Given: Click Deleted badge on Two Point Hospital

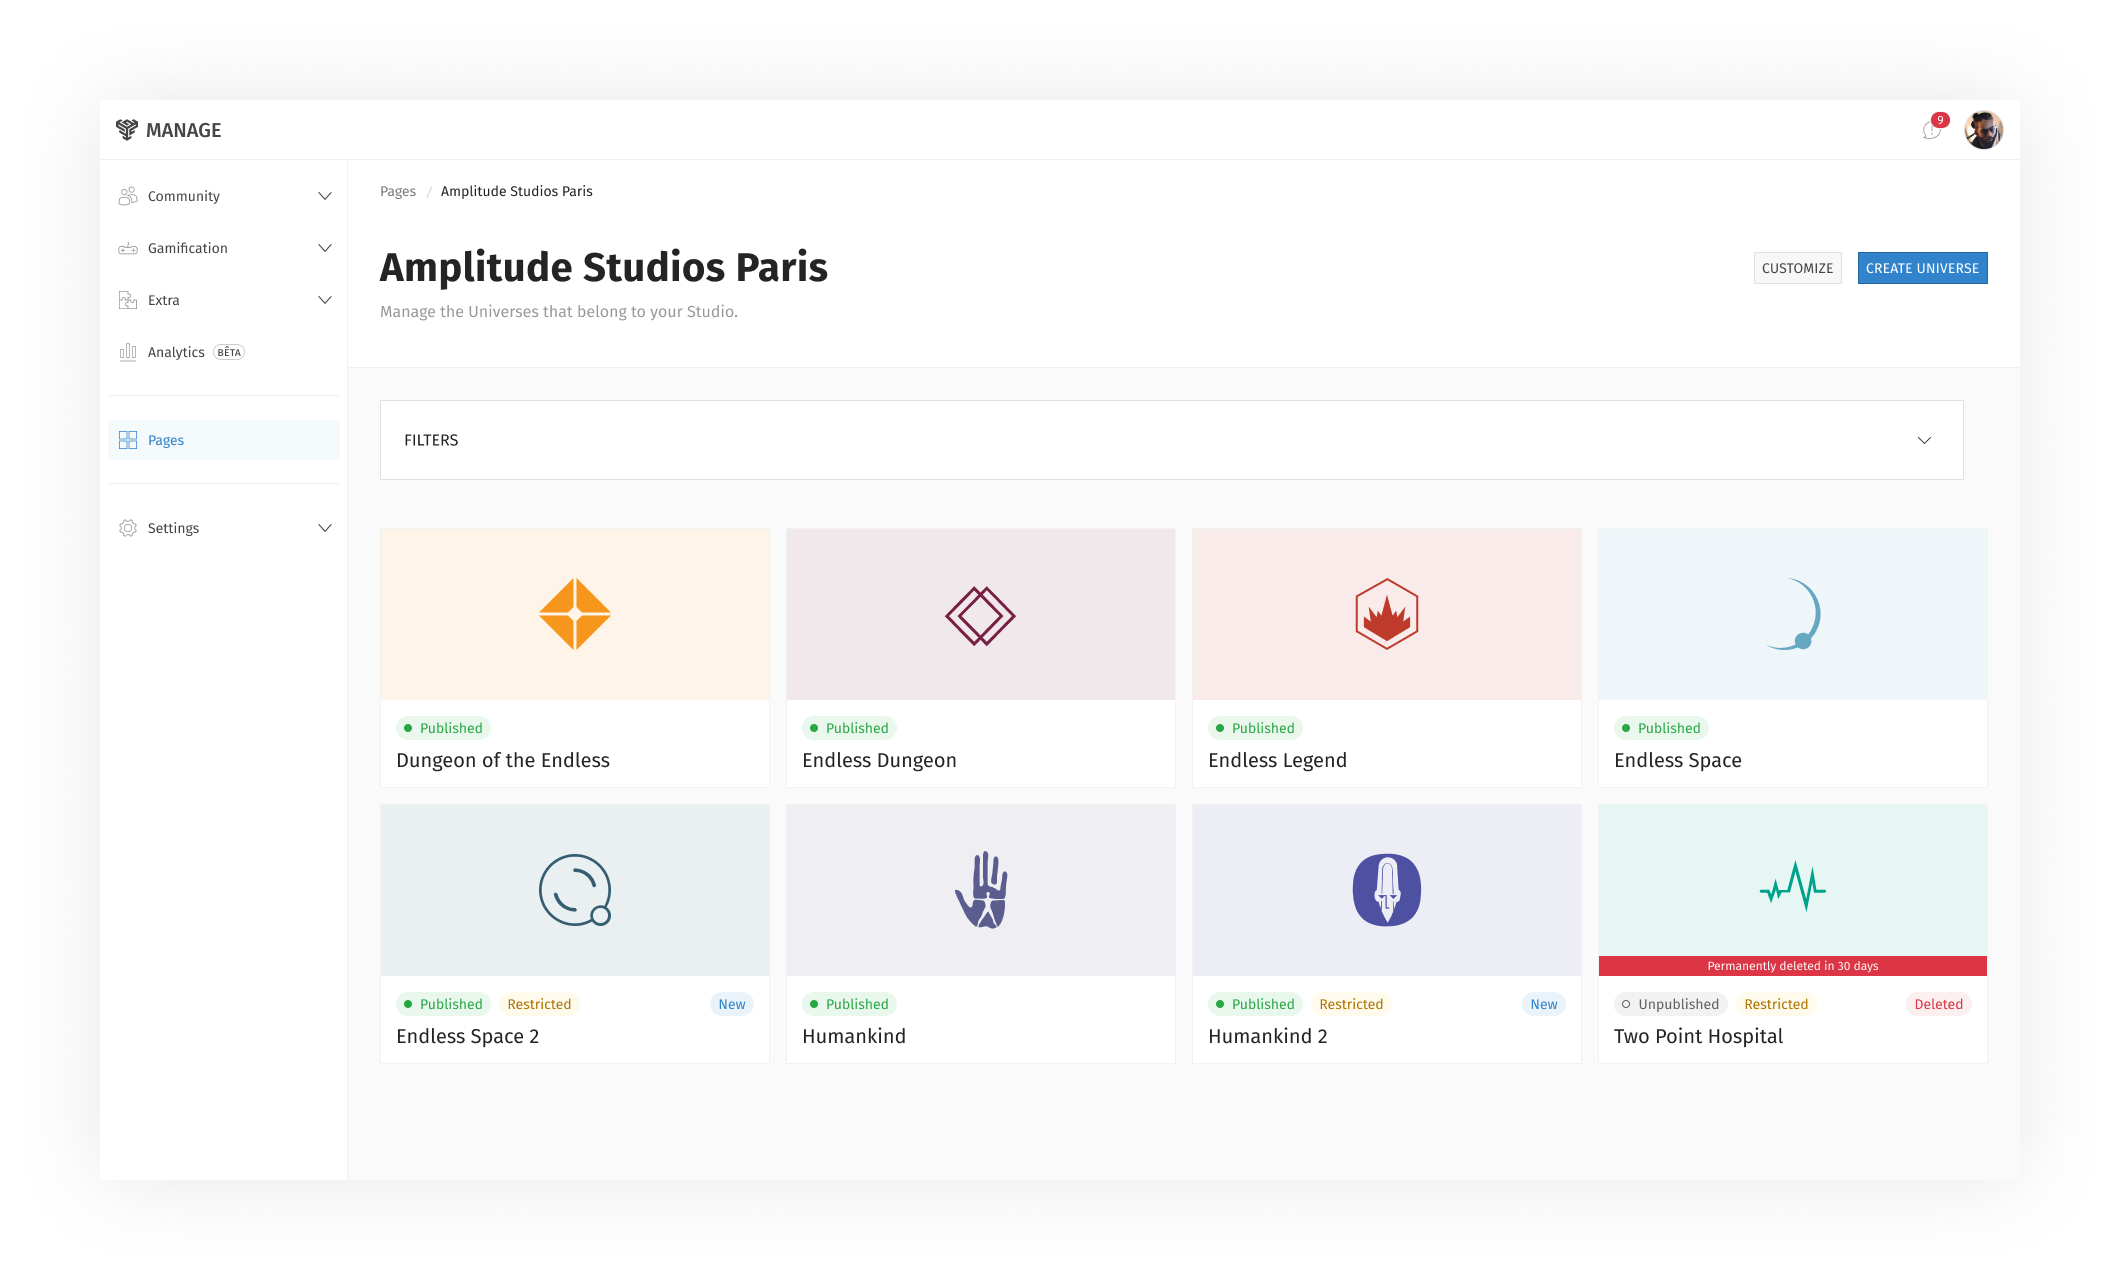Looking at the screenshot, I should [x=1939, y=1004].
